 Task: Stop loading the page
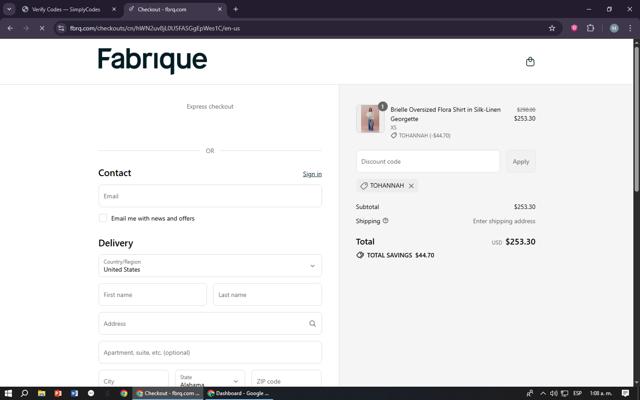[42, 28]
